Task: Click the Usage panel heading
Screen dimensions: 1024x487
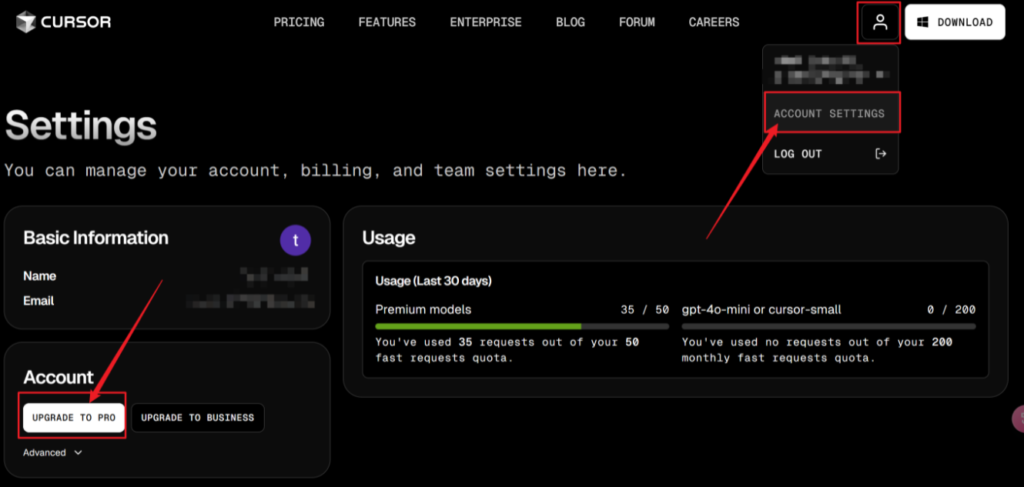Action: click(389, 238)
